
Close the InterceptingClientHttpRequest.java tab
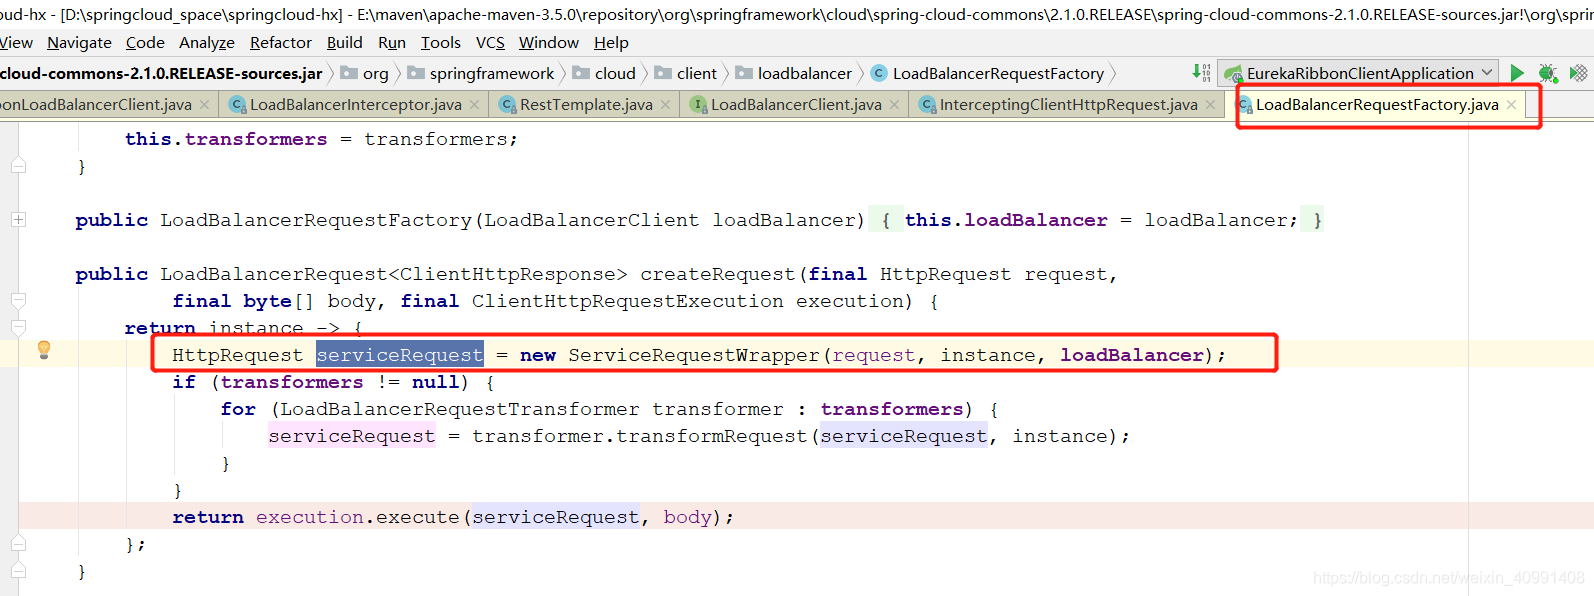(x=1210, y=104)
